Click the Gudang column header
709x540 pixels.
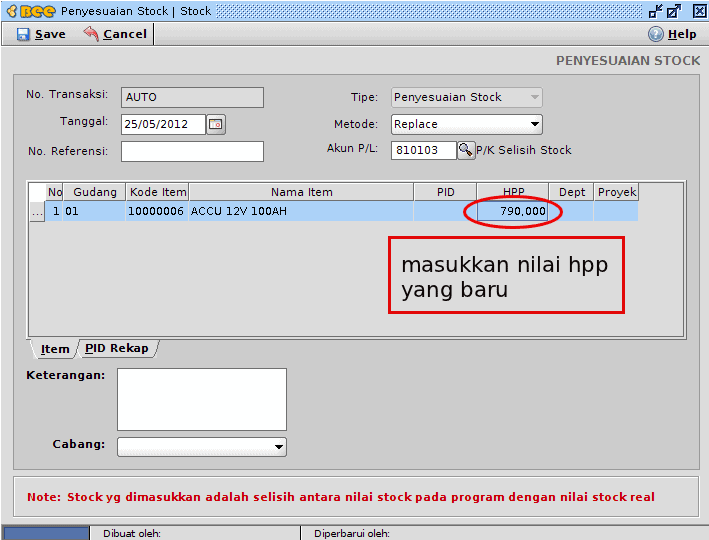(x=95, y=192)
